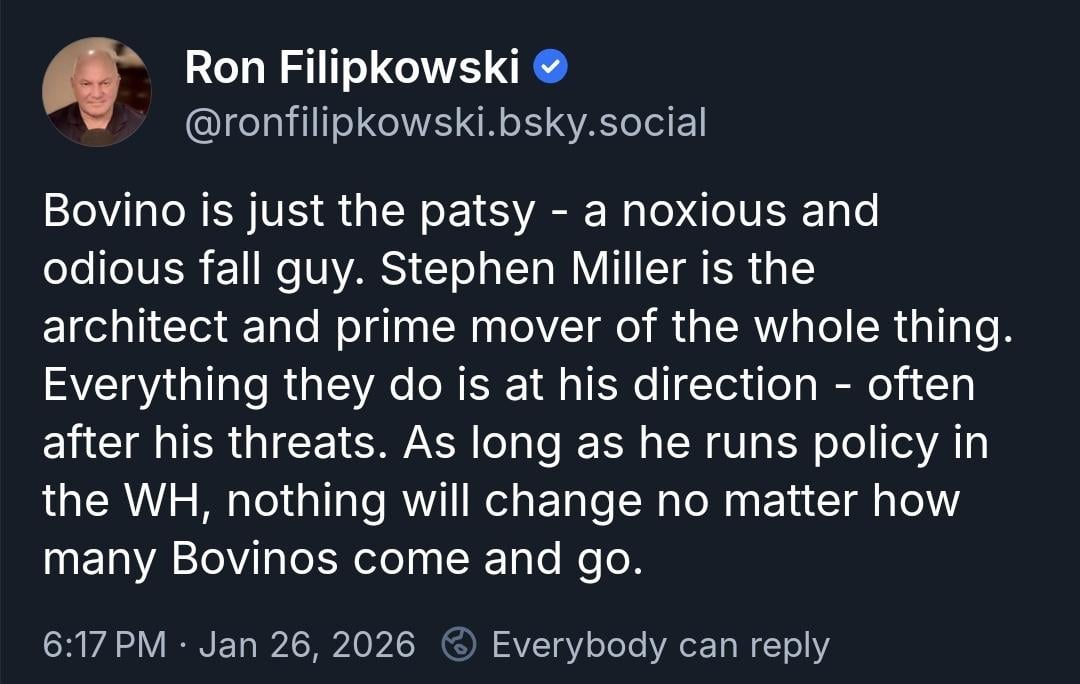This screenshot has height=684, width=1080.
Task: Open the "Ron Filipkowski" display name
Action: (x=352, y=68)
